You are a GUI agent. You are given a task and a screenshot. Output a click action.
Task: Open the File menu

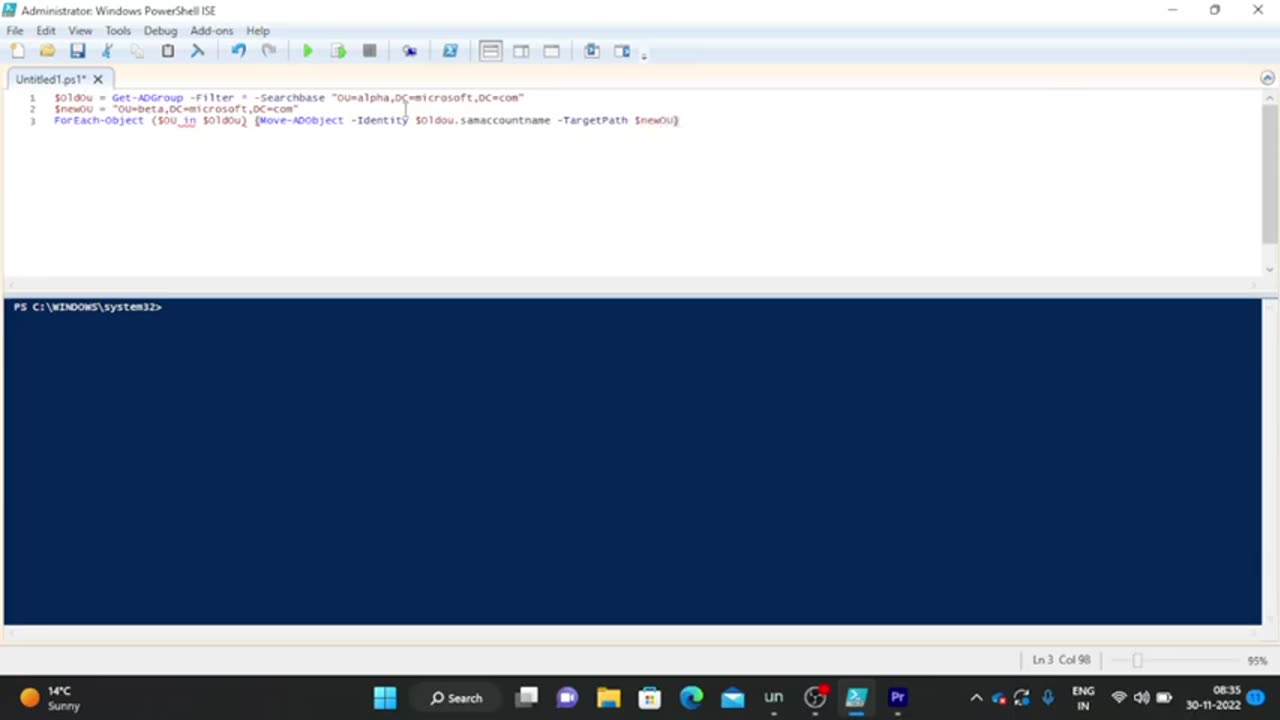[x=15, y=31]
